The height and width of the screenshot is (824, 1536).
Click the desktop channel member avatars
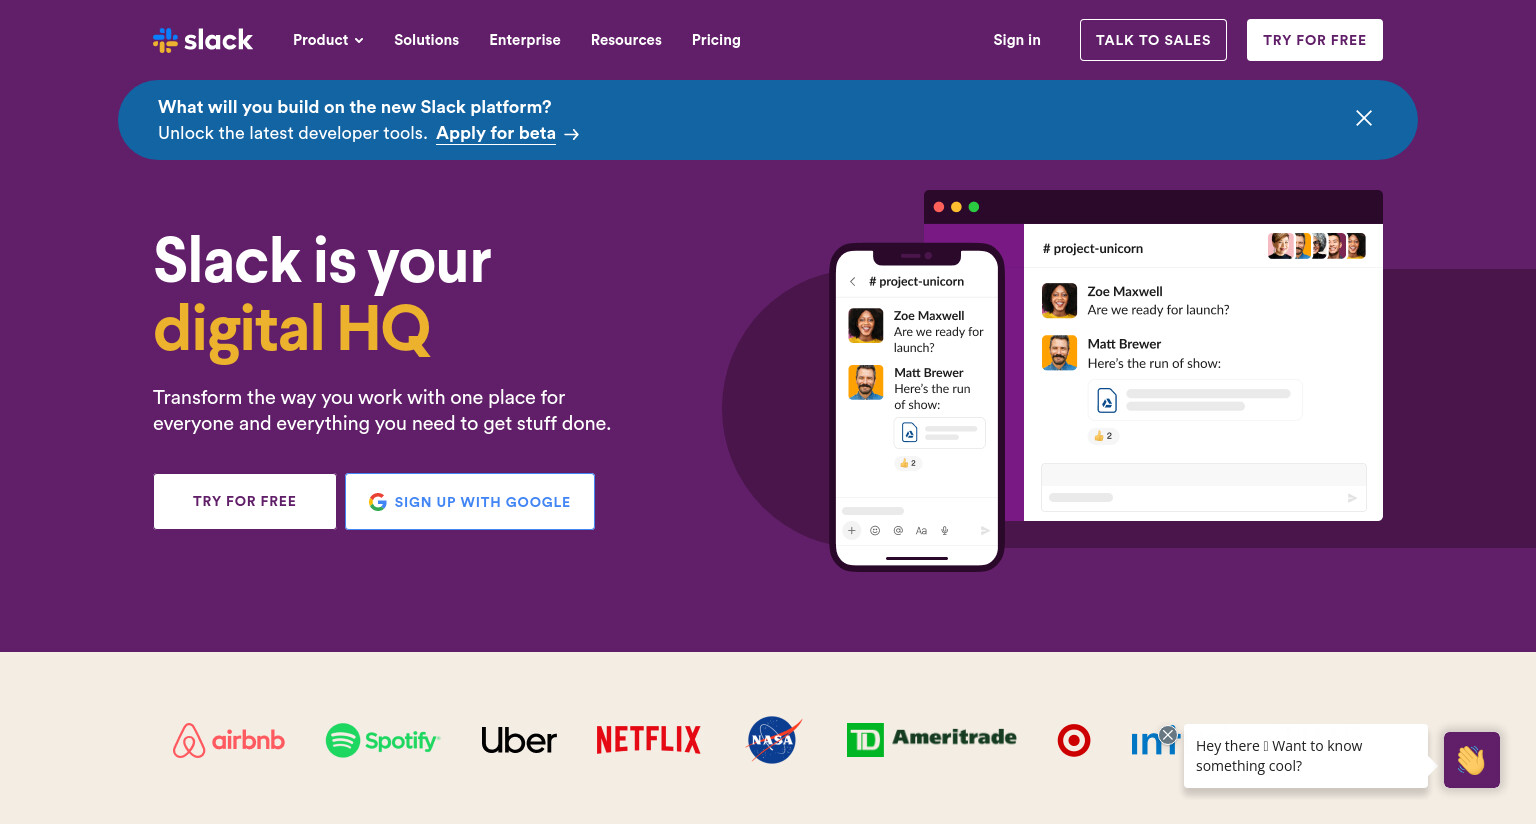1317,246
